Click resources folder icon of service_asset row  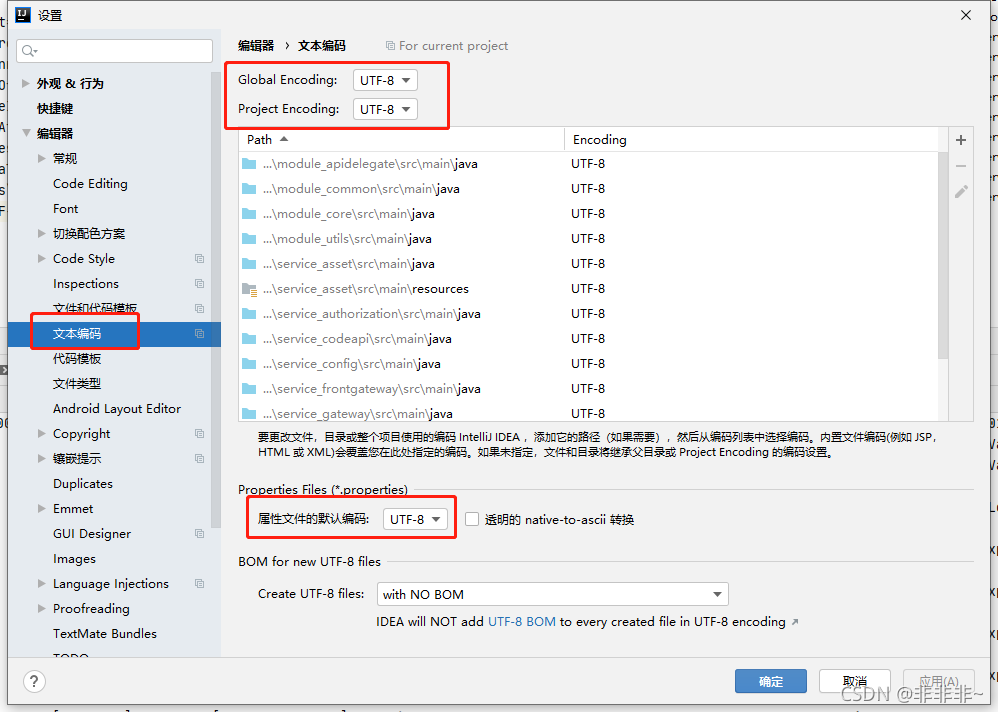pyautogui.click(x=249, y=290)
